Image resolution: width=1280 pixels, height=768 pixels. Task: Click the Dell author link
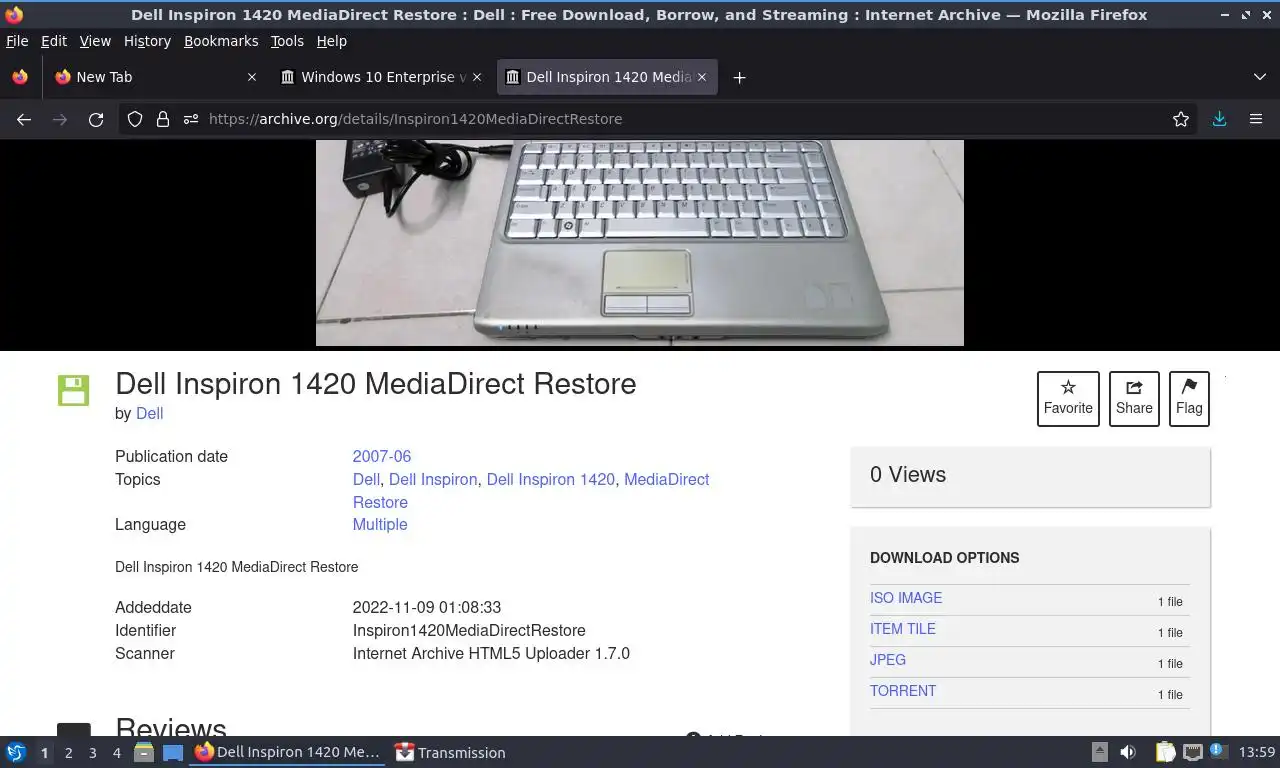coord(149,413)
